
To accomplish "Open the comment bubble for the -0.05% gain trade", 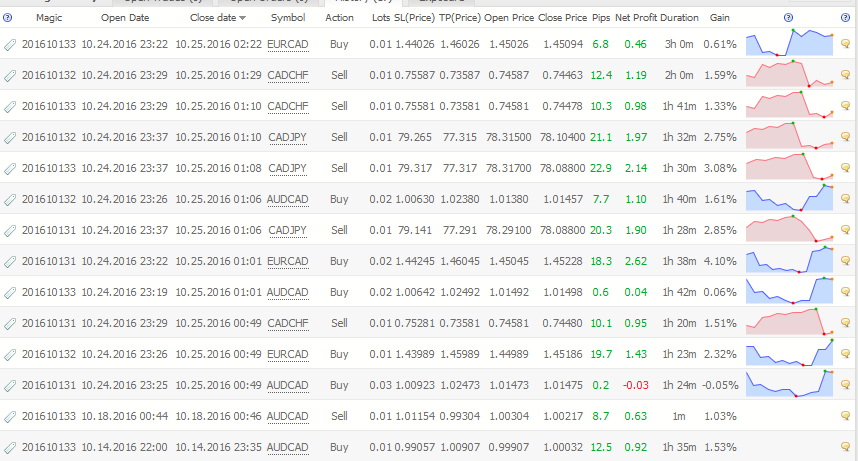I will coord(845,385).
